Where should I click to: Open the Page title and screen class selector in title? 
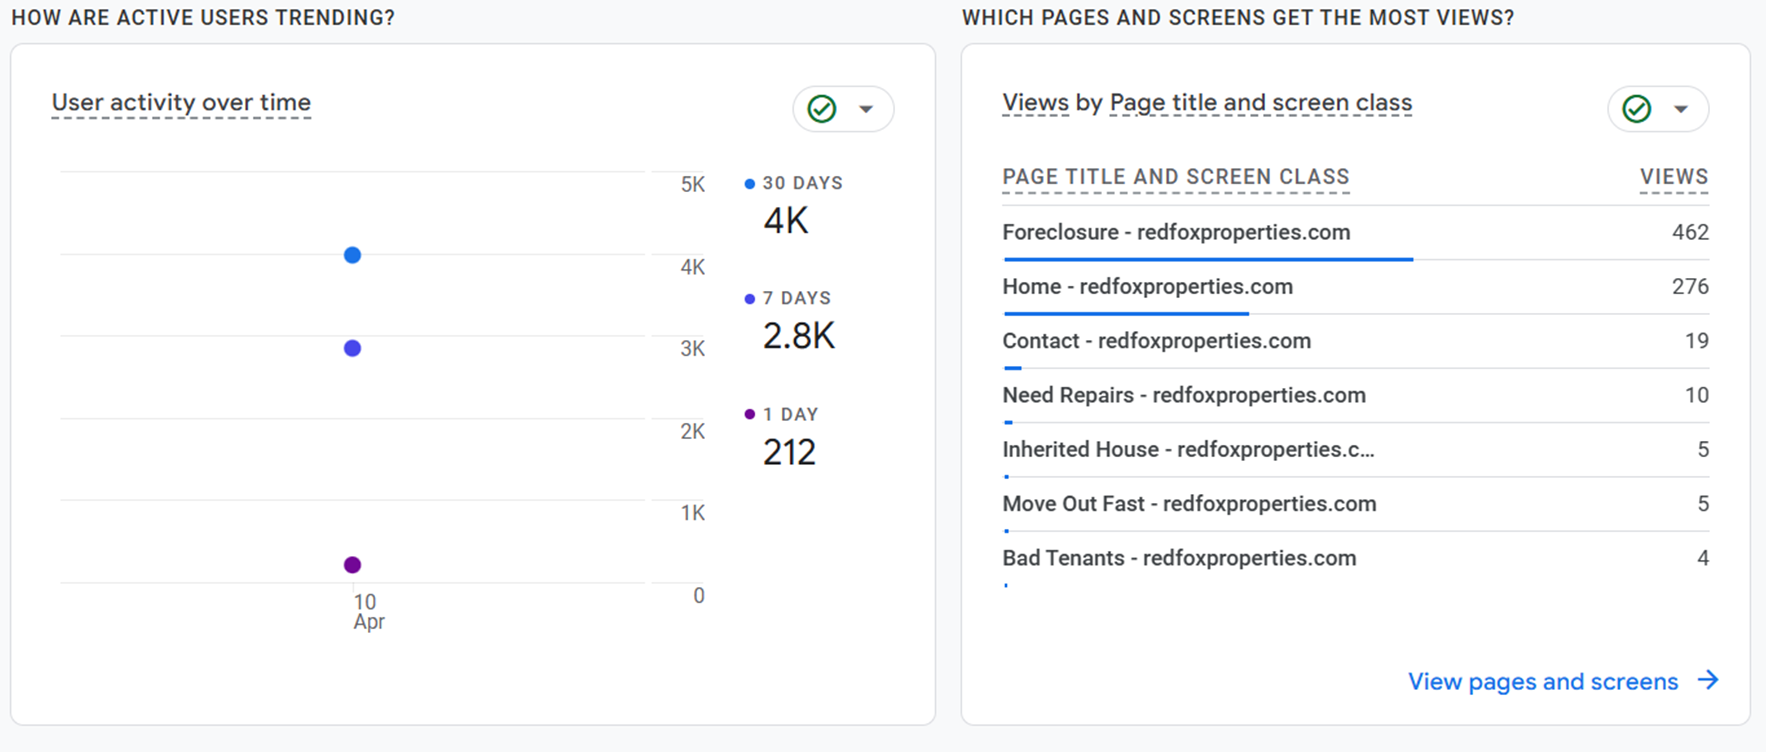point(1261,102)
